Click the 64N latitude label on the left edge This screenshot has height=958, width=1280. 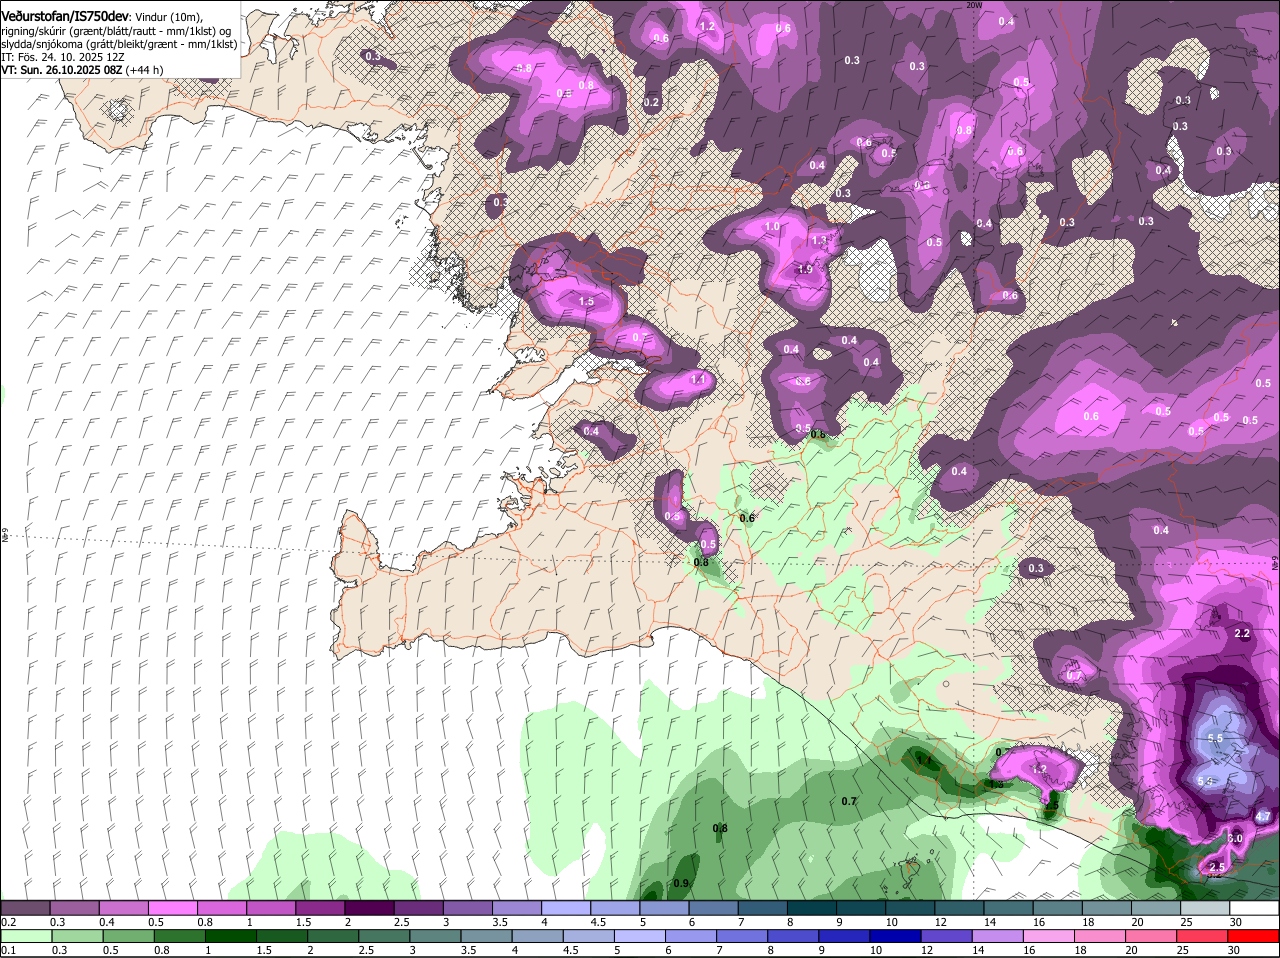click(4, 537)
